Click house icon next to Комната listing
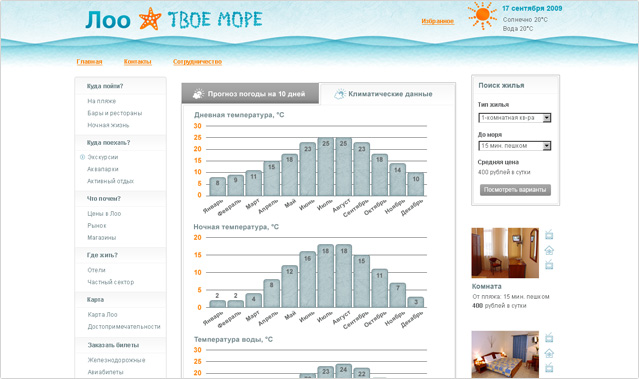Viewport: 639px width, 379px height. point(549,250)
